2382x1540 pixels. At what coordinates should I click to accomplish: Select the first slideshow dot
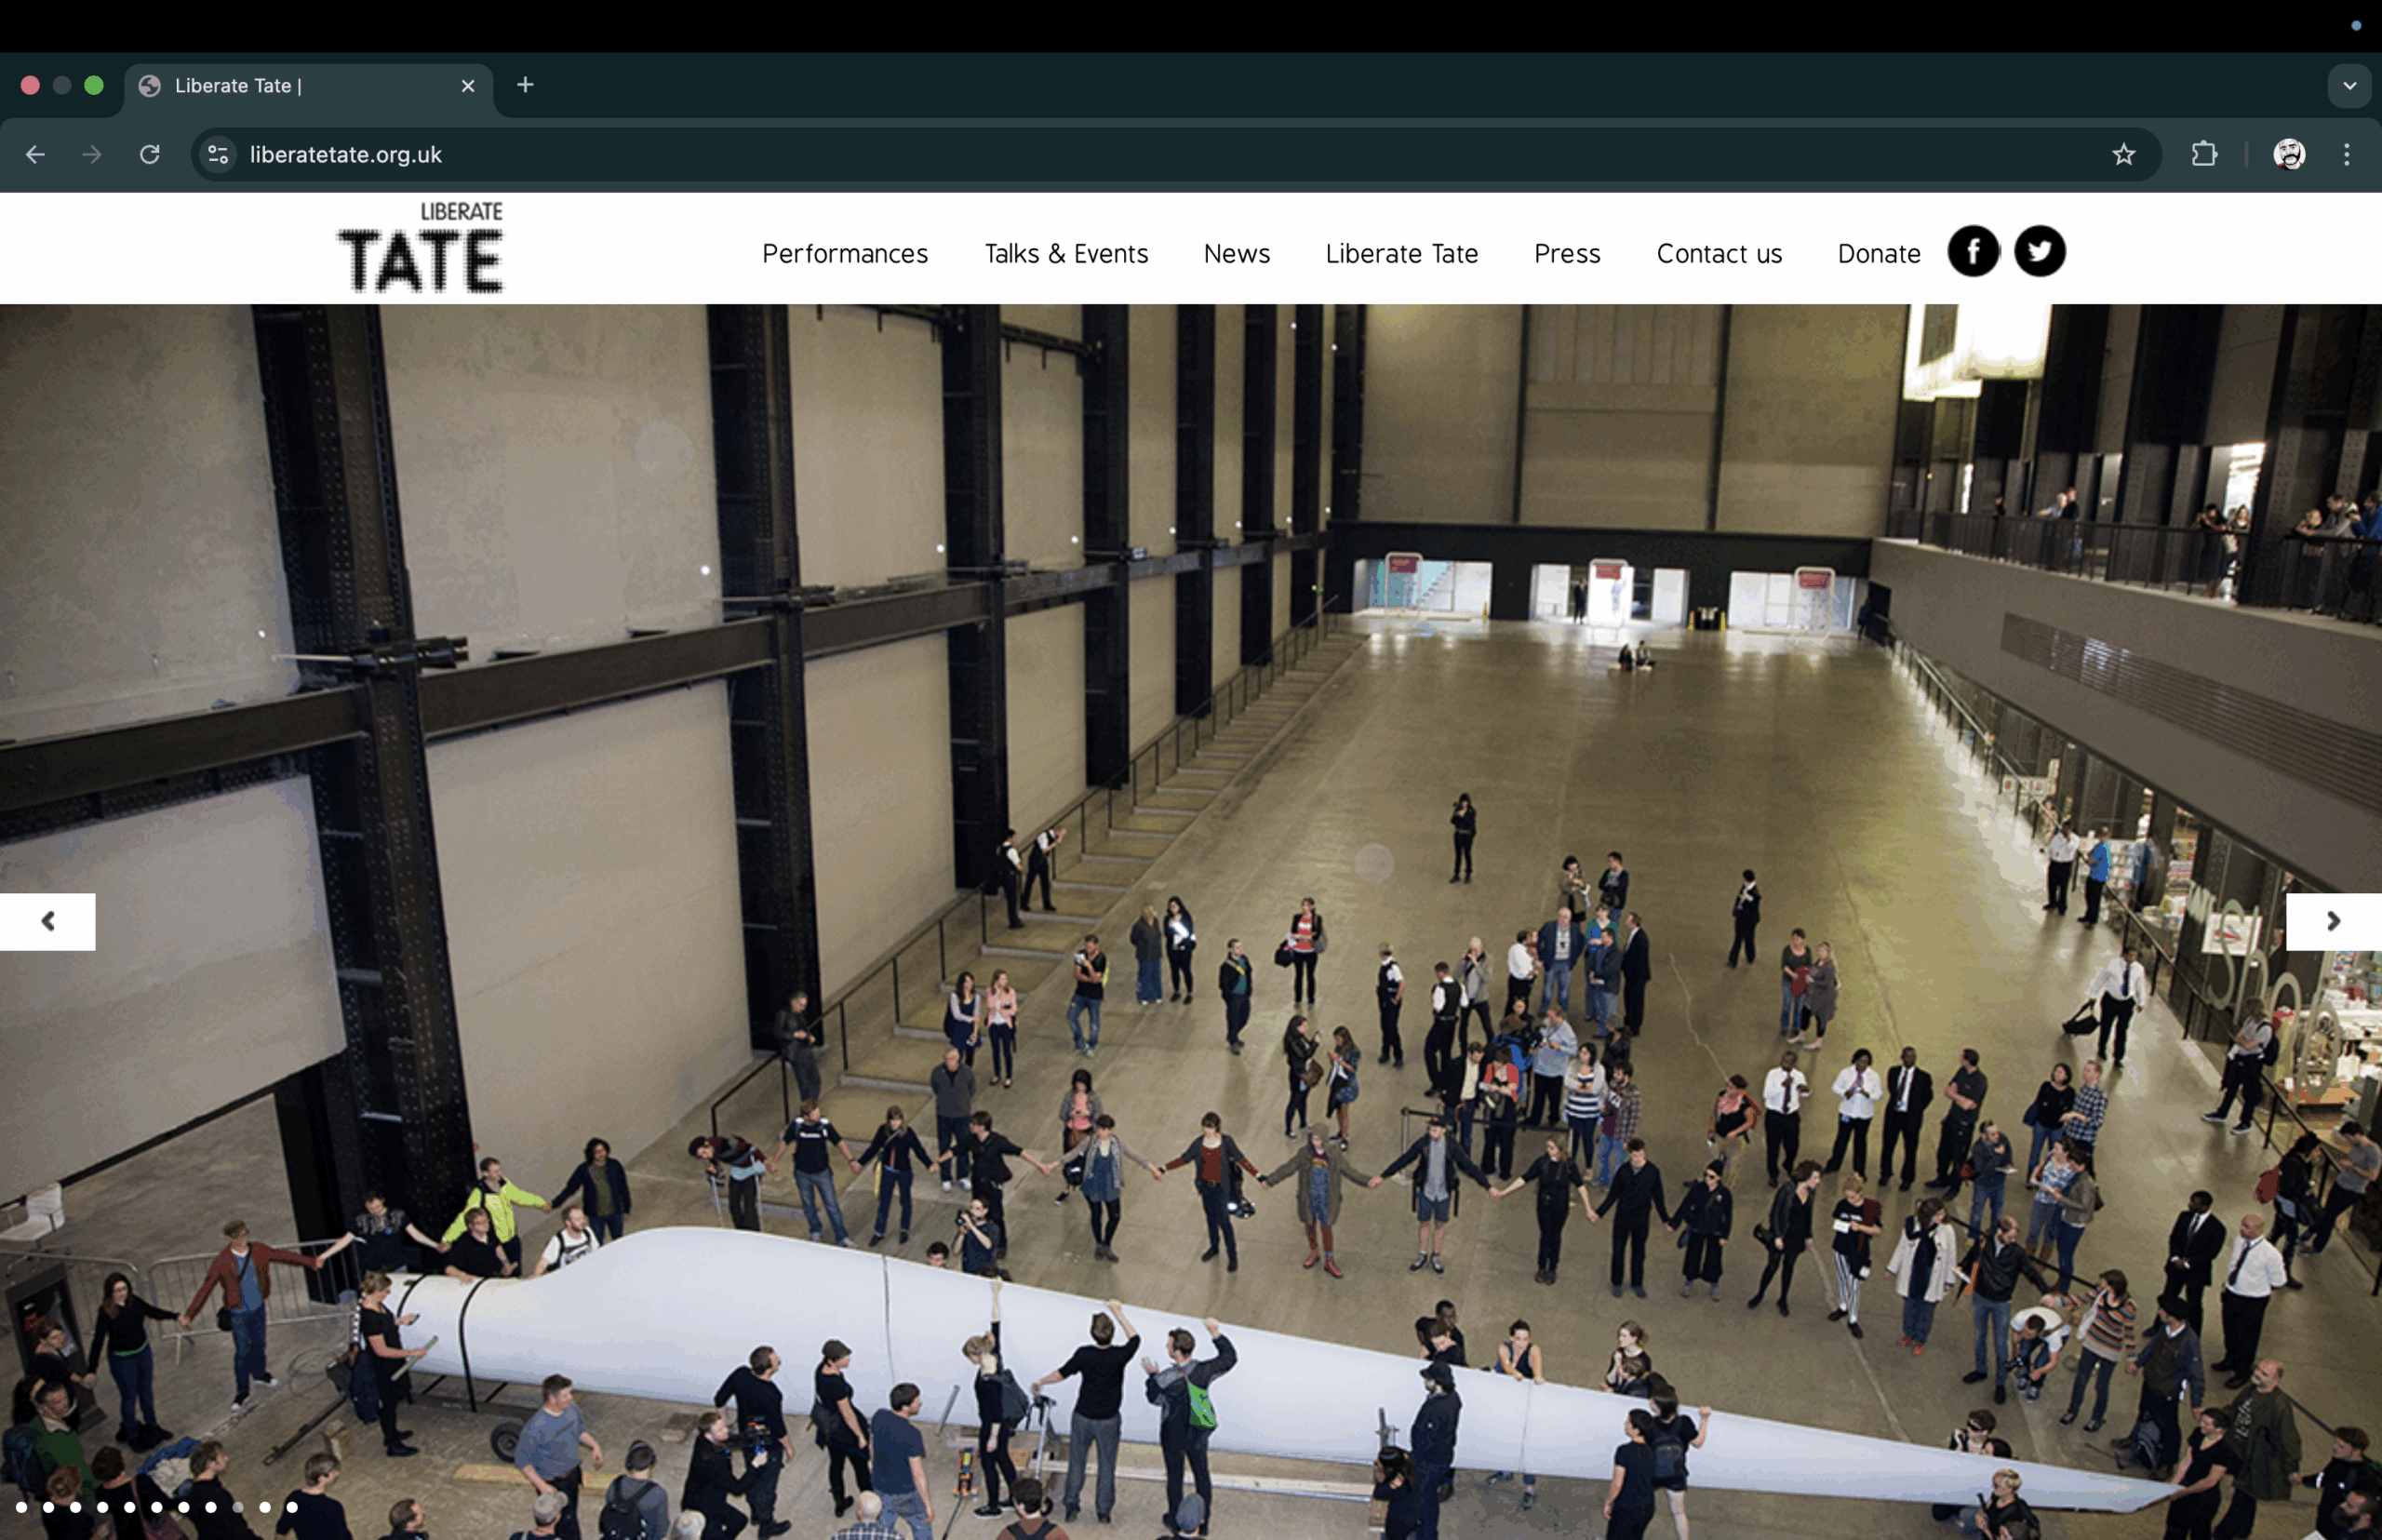[x=21, y=1507]
